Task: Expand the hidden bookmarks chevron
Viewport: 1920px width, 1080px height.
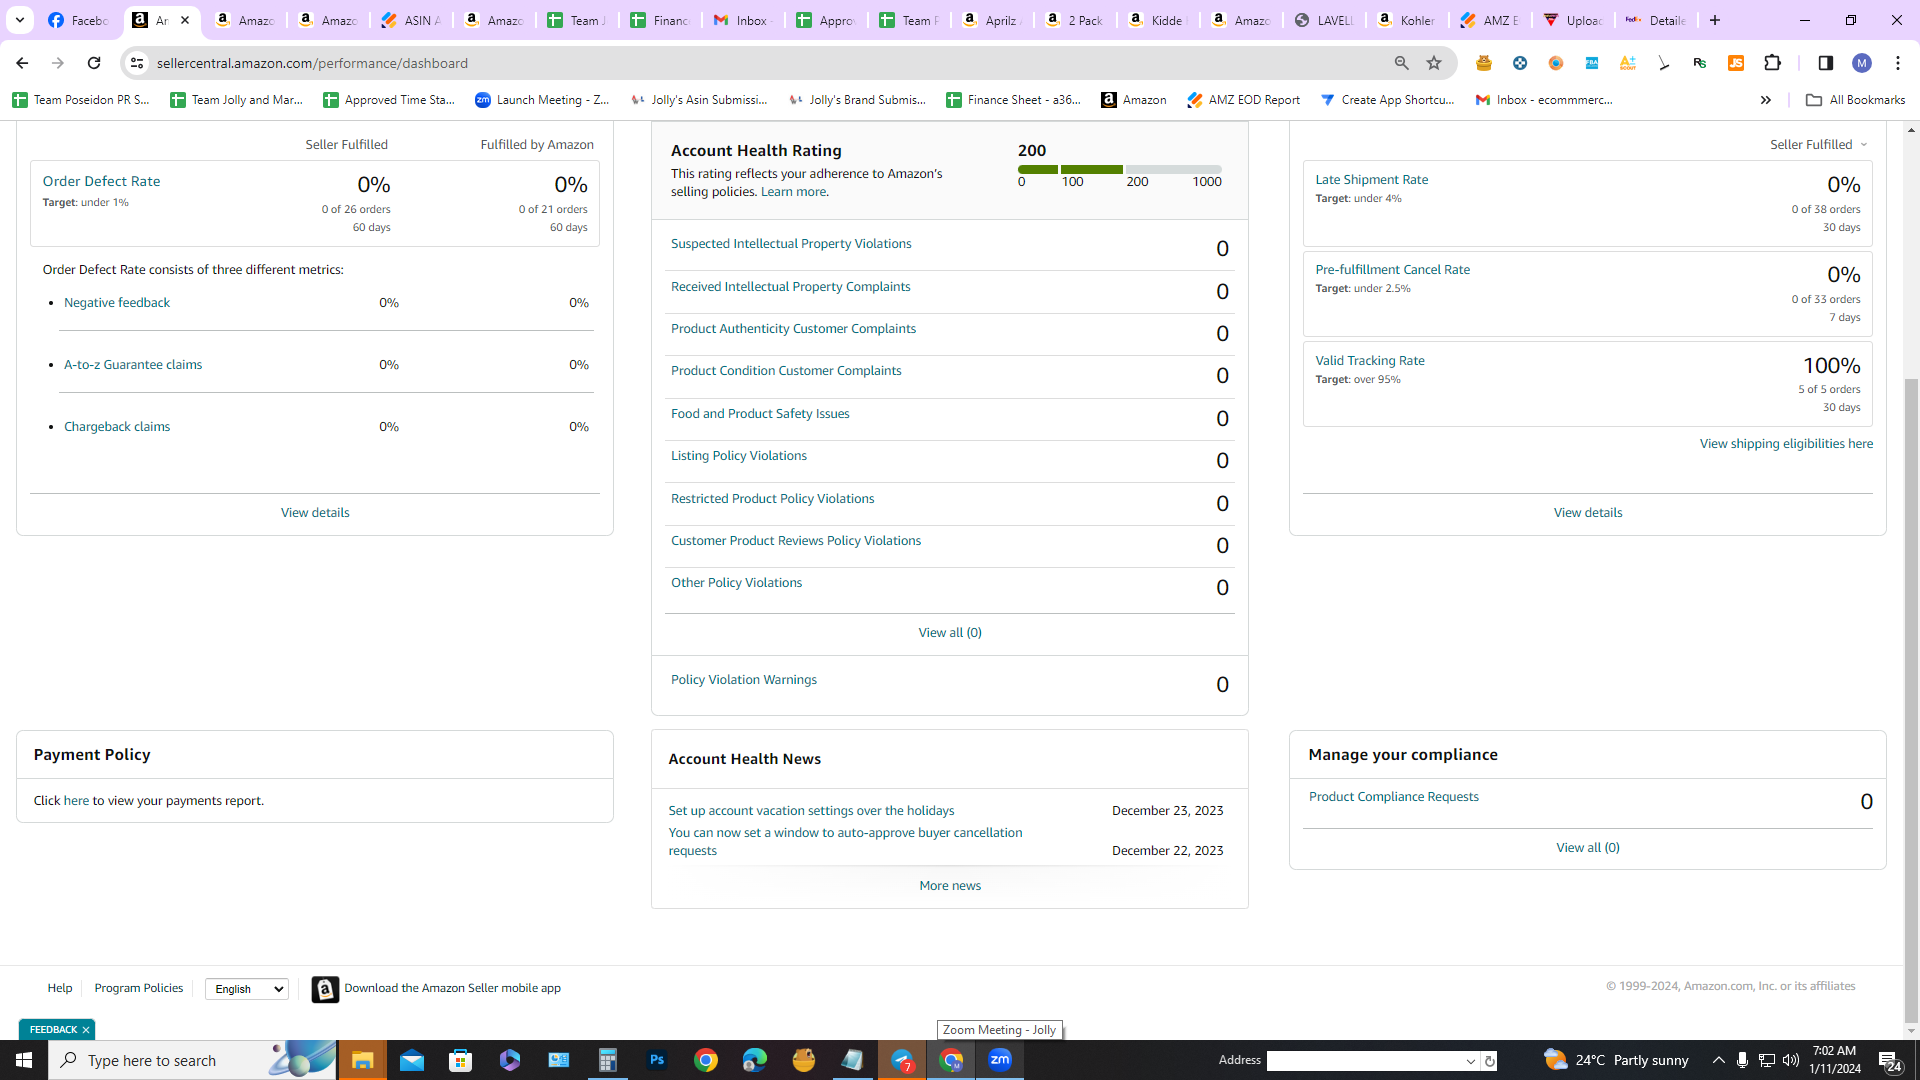Action: [x=1766, y=100]
